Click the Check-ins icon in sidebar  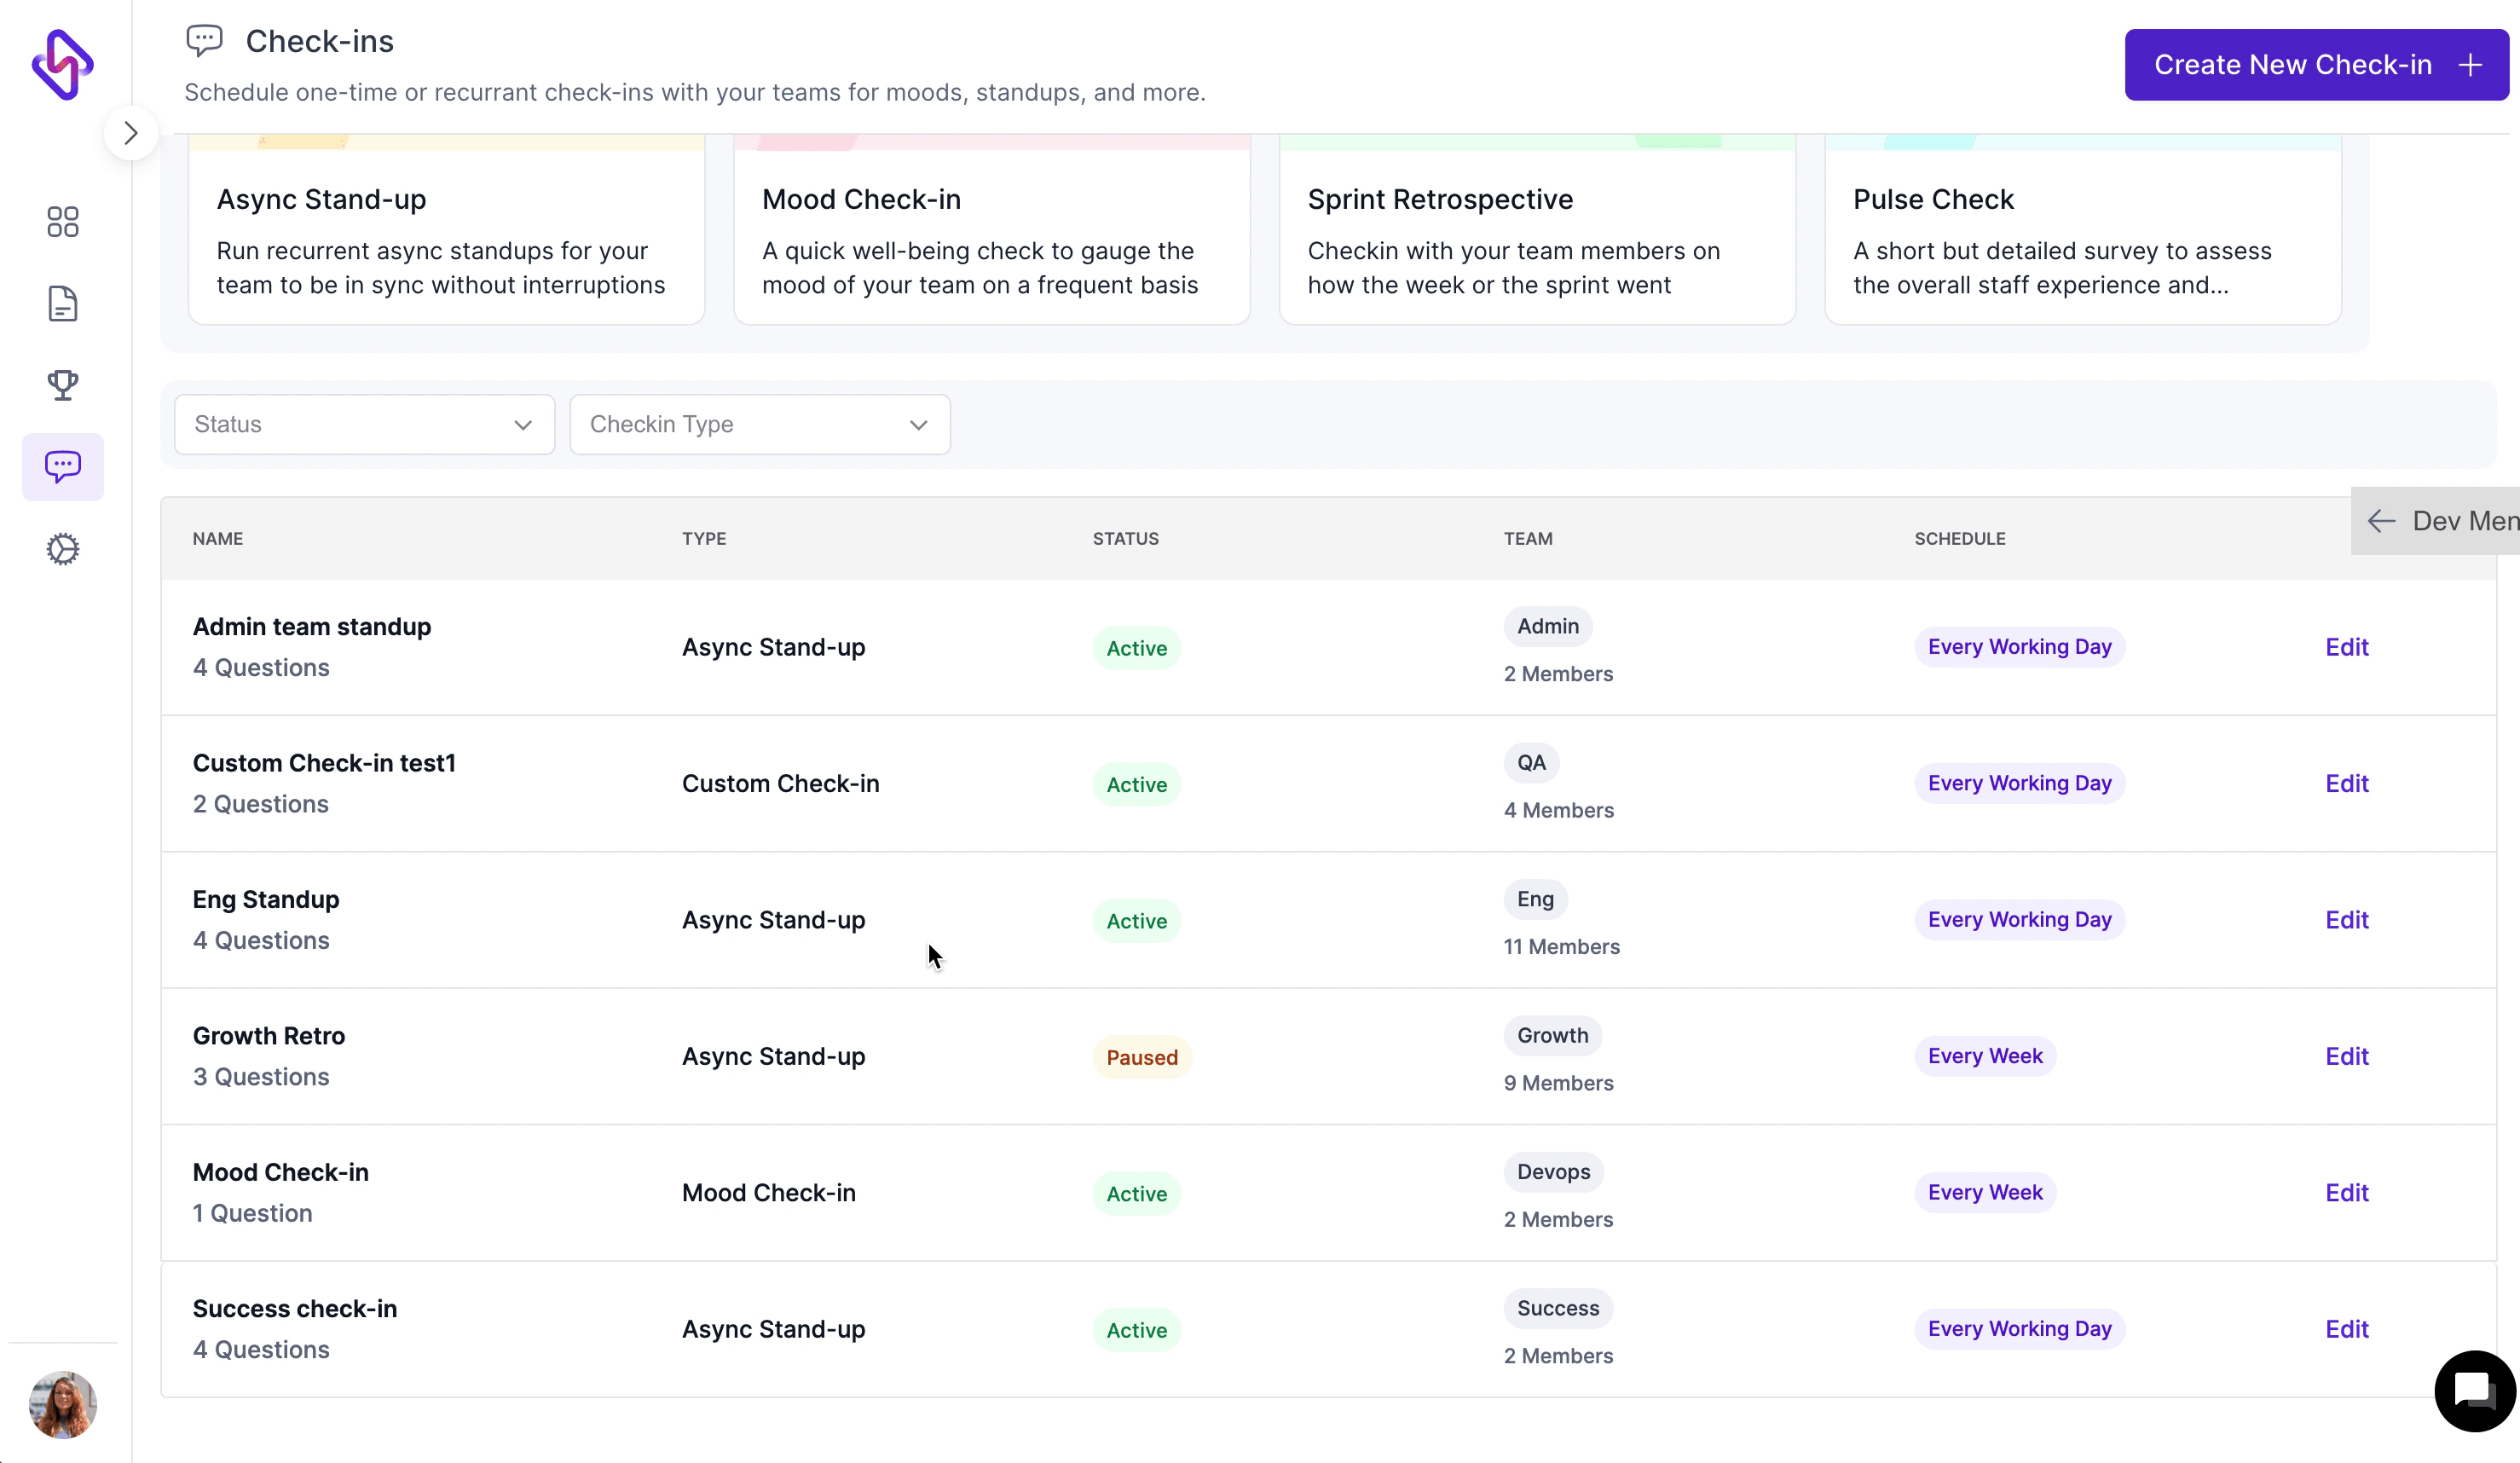63,465
